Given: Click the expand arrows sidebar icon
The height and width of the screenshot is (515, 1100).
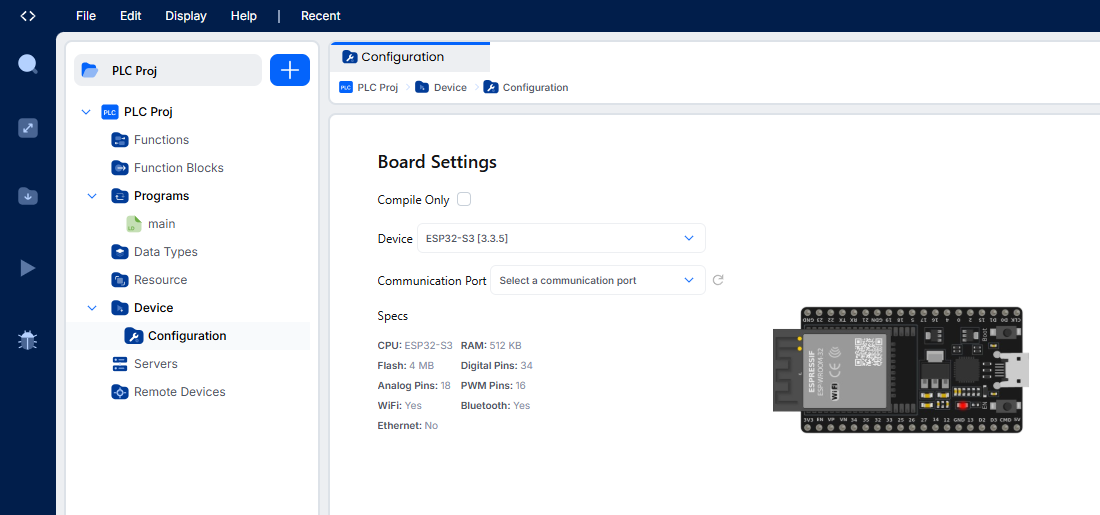Looking at the screenshot, I should [28, 128].
